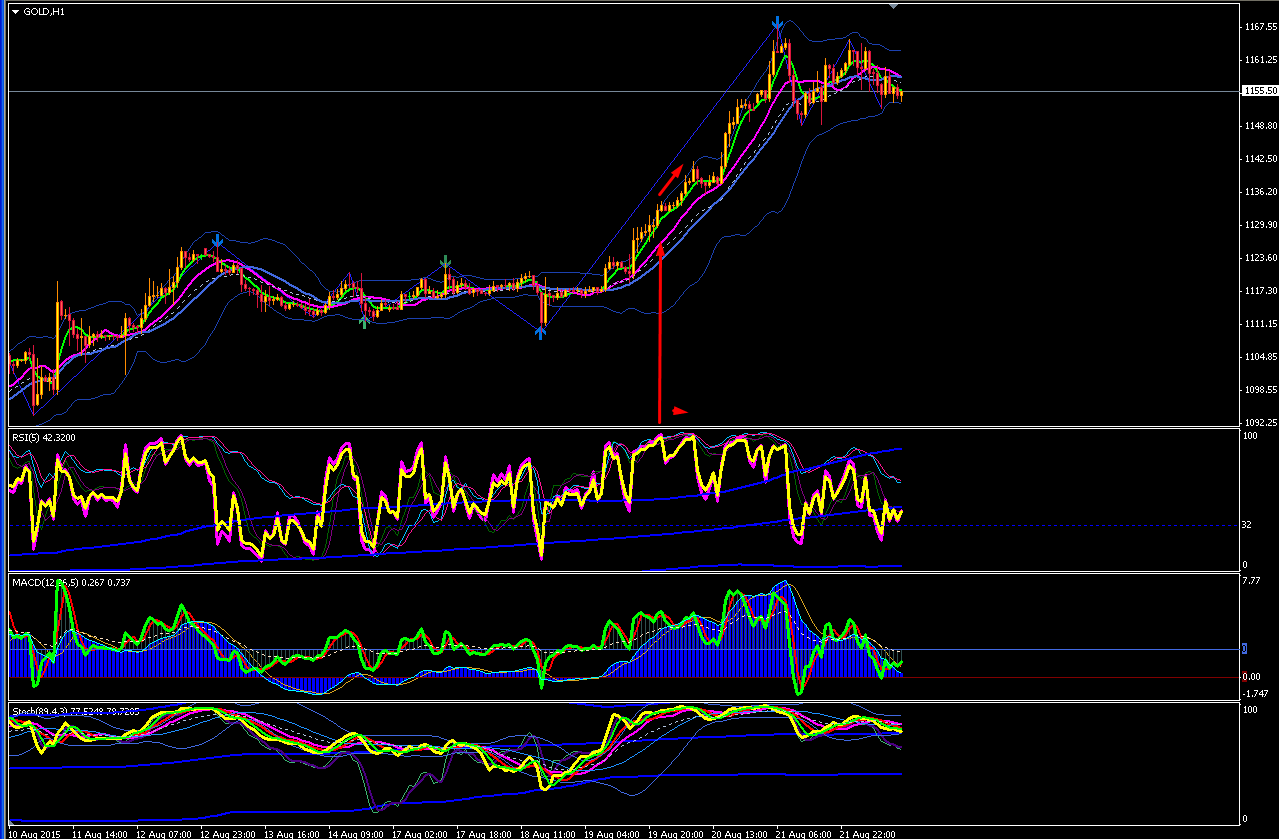The width and height of the screenshot is (1279, 839).
Task: Click the blue down arrow above 12 Aug high
Action: click(x=217, y=241)
